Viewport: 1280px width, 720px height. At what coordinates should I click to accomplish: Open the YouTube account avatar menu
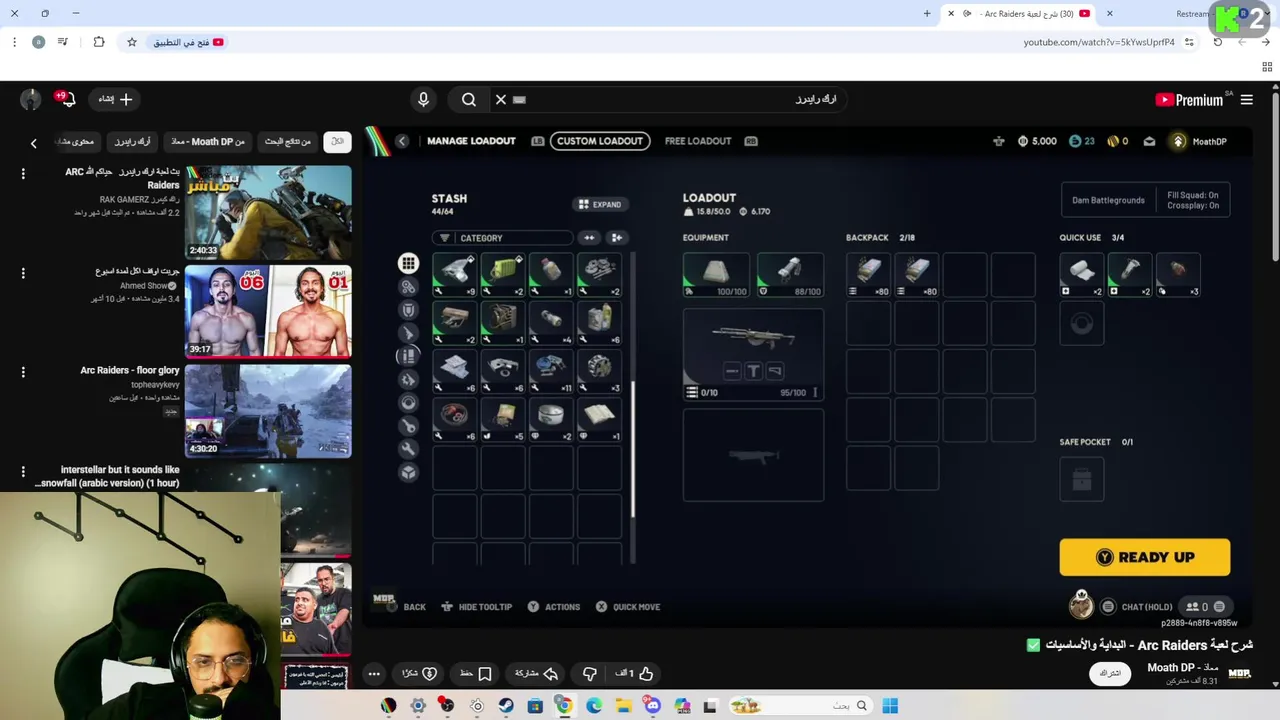pyautogui.click(x=31, y=99)
